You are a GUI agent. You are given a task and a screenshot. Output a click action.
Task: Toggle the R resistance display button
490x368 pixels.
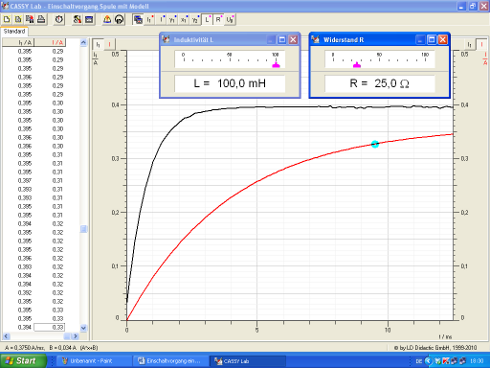coord(219,20)
